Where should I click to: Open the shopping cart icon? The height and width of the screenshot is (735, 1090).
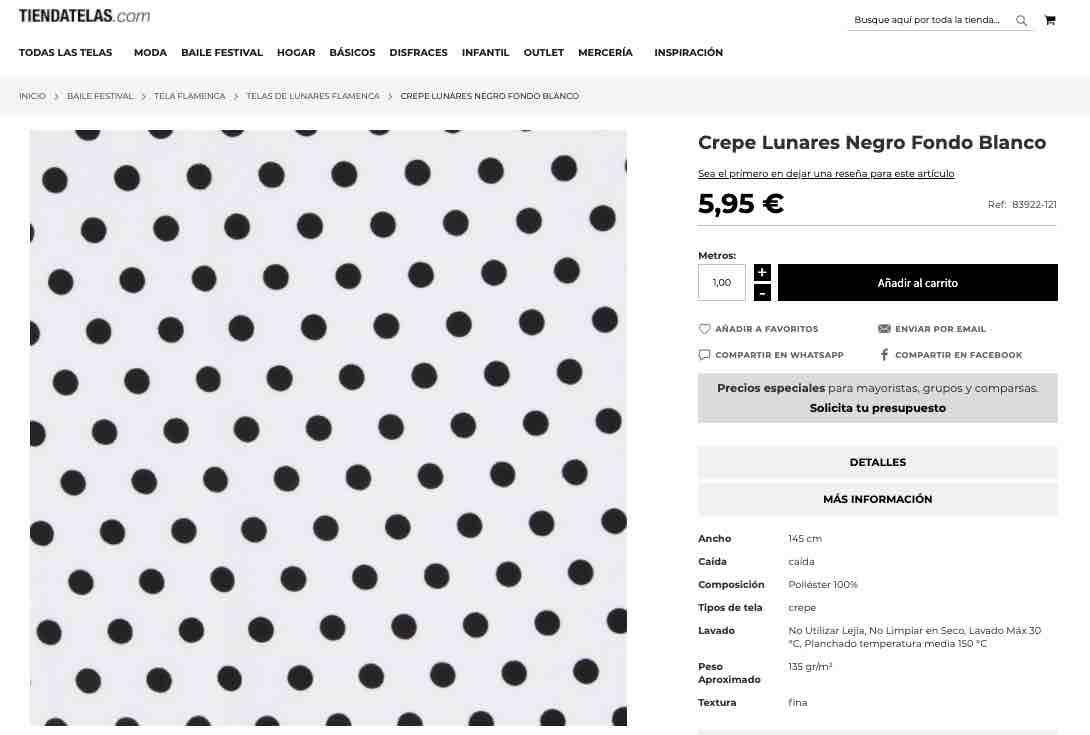click(1050, 20)
